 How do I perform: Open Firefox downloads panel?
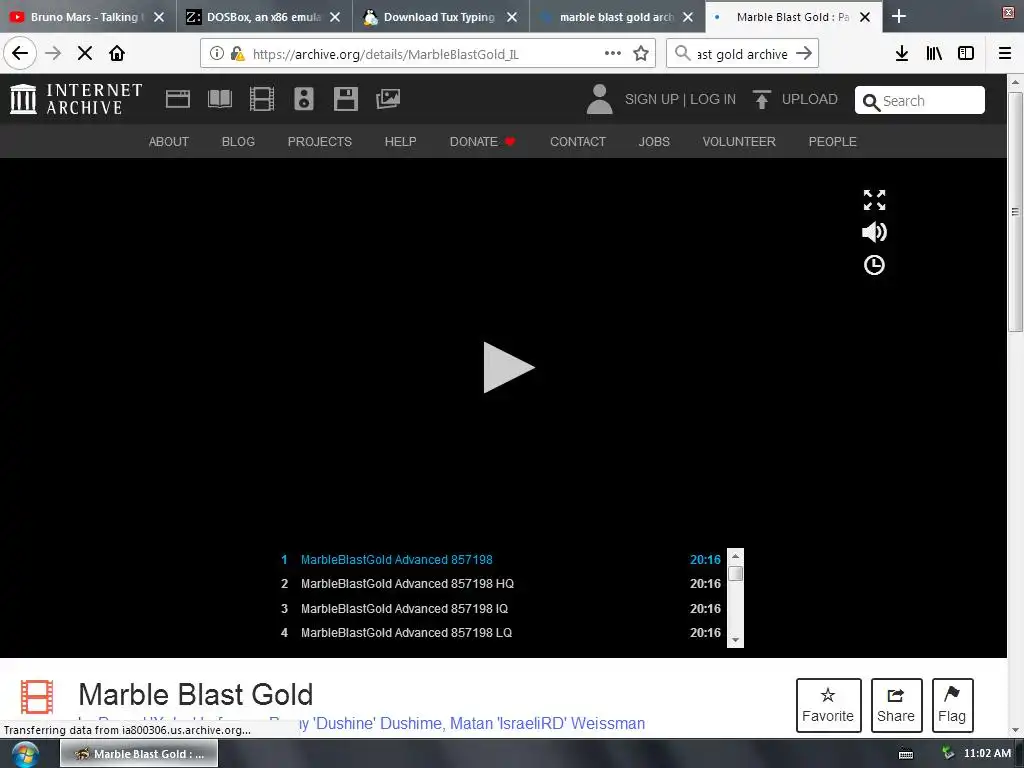pos(902,54)
